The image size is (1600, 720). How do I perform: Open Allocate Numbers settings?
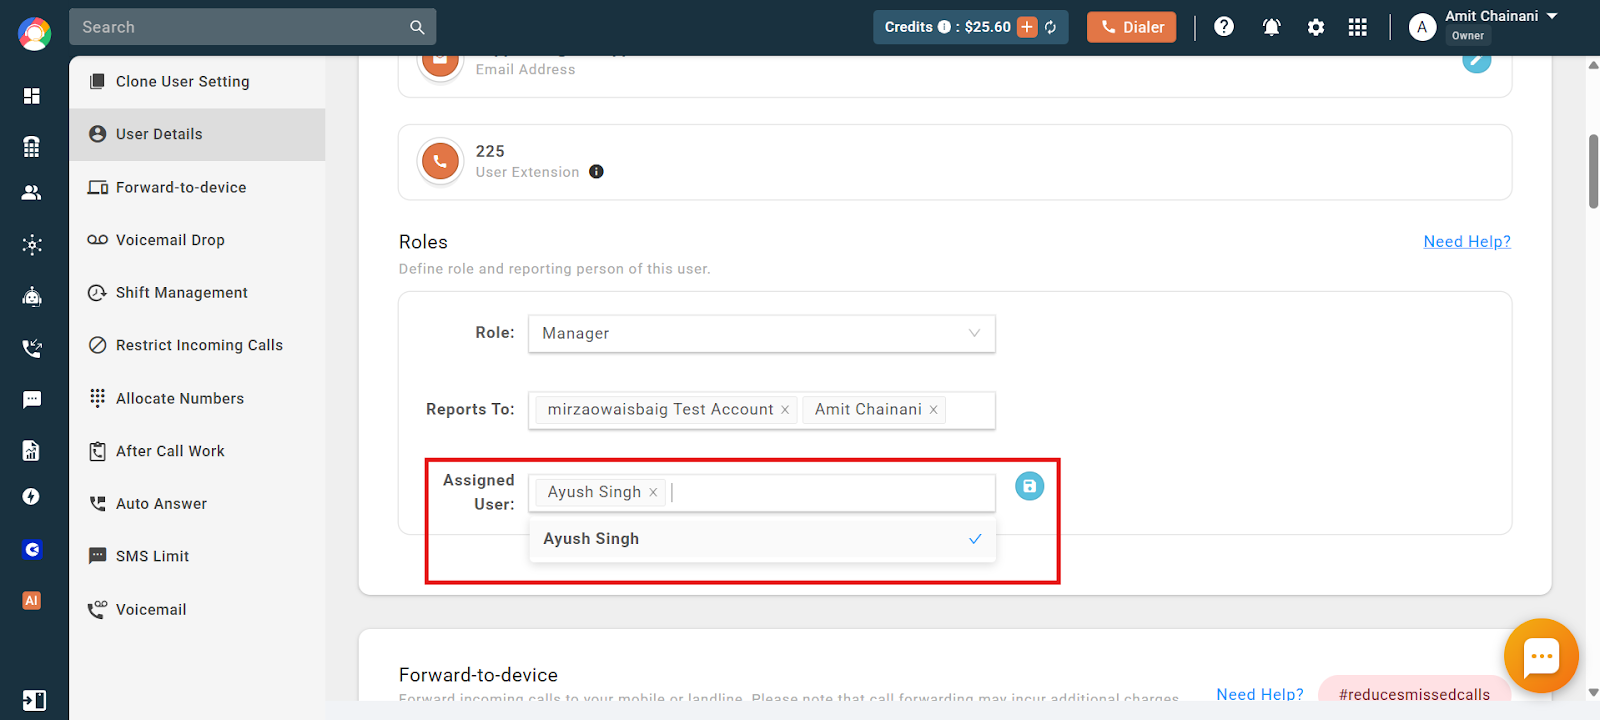click(x=197, y=398)
